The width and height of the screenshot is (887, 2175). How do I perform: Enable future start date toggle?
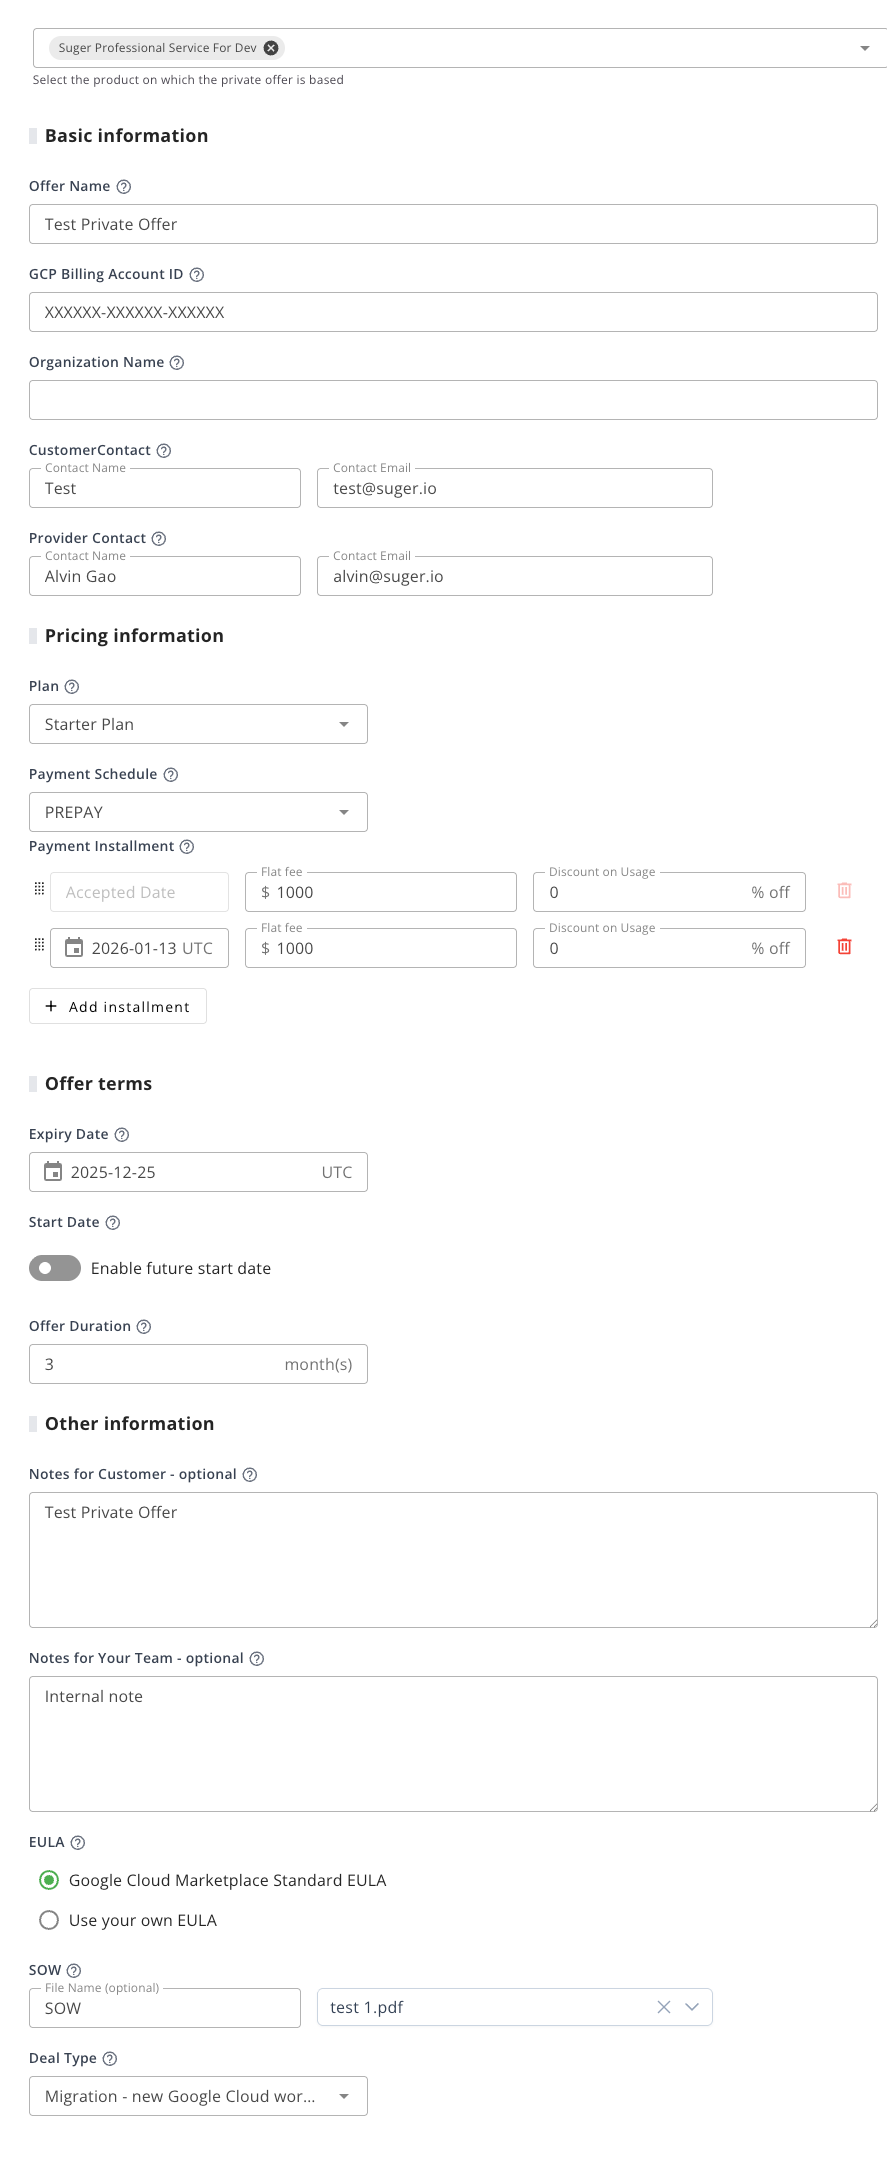[55, 1268]
